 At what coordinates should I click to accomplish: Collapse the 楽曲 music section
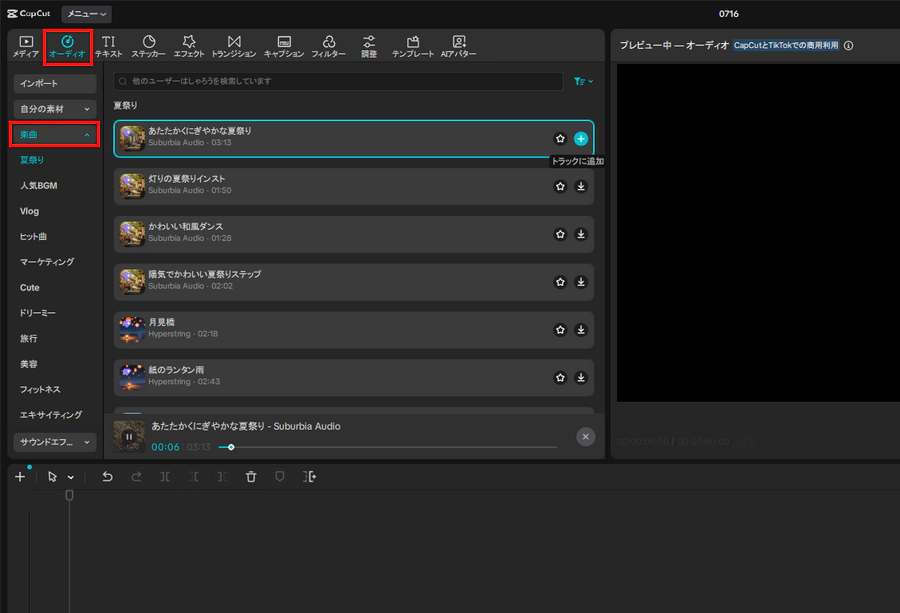(55, 134)
